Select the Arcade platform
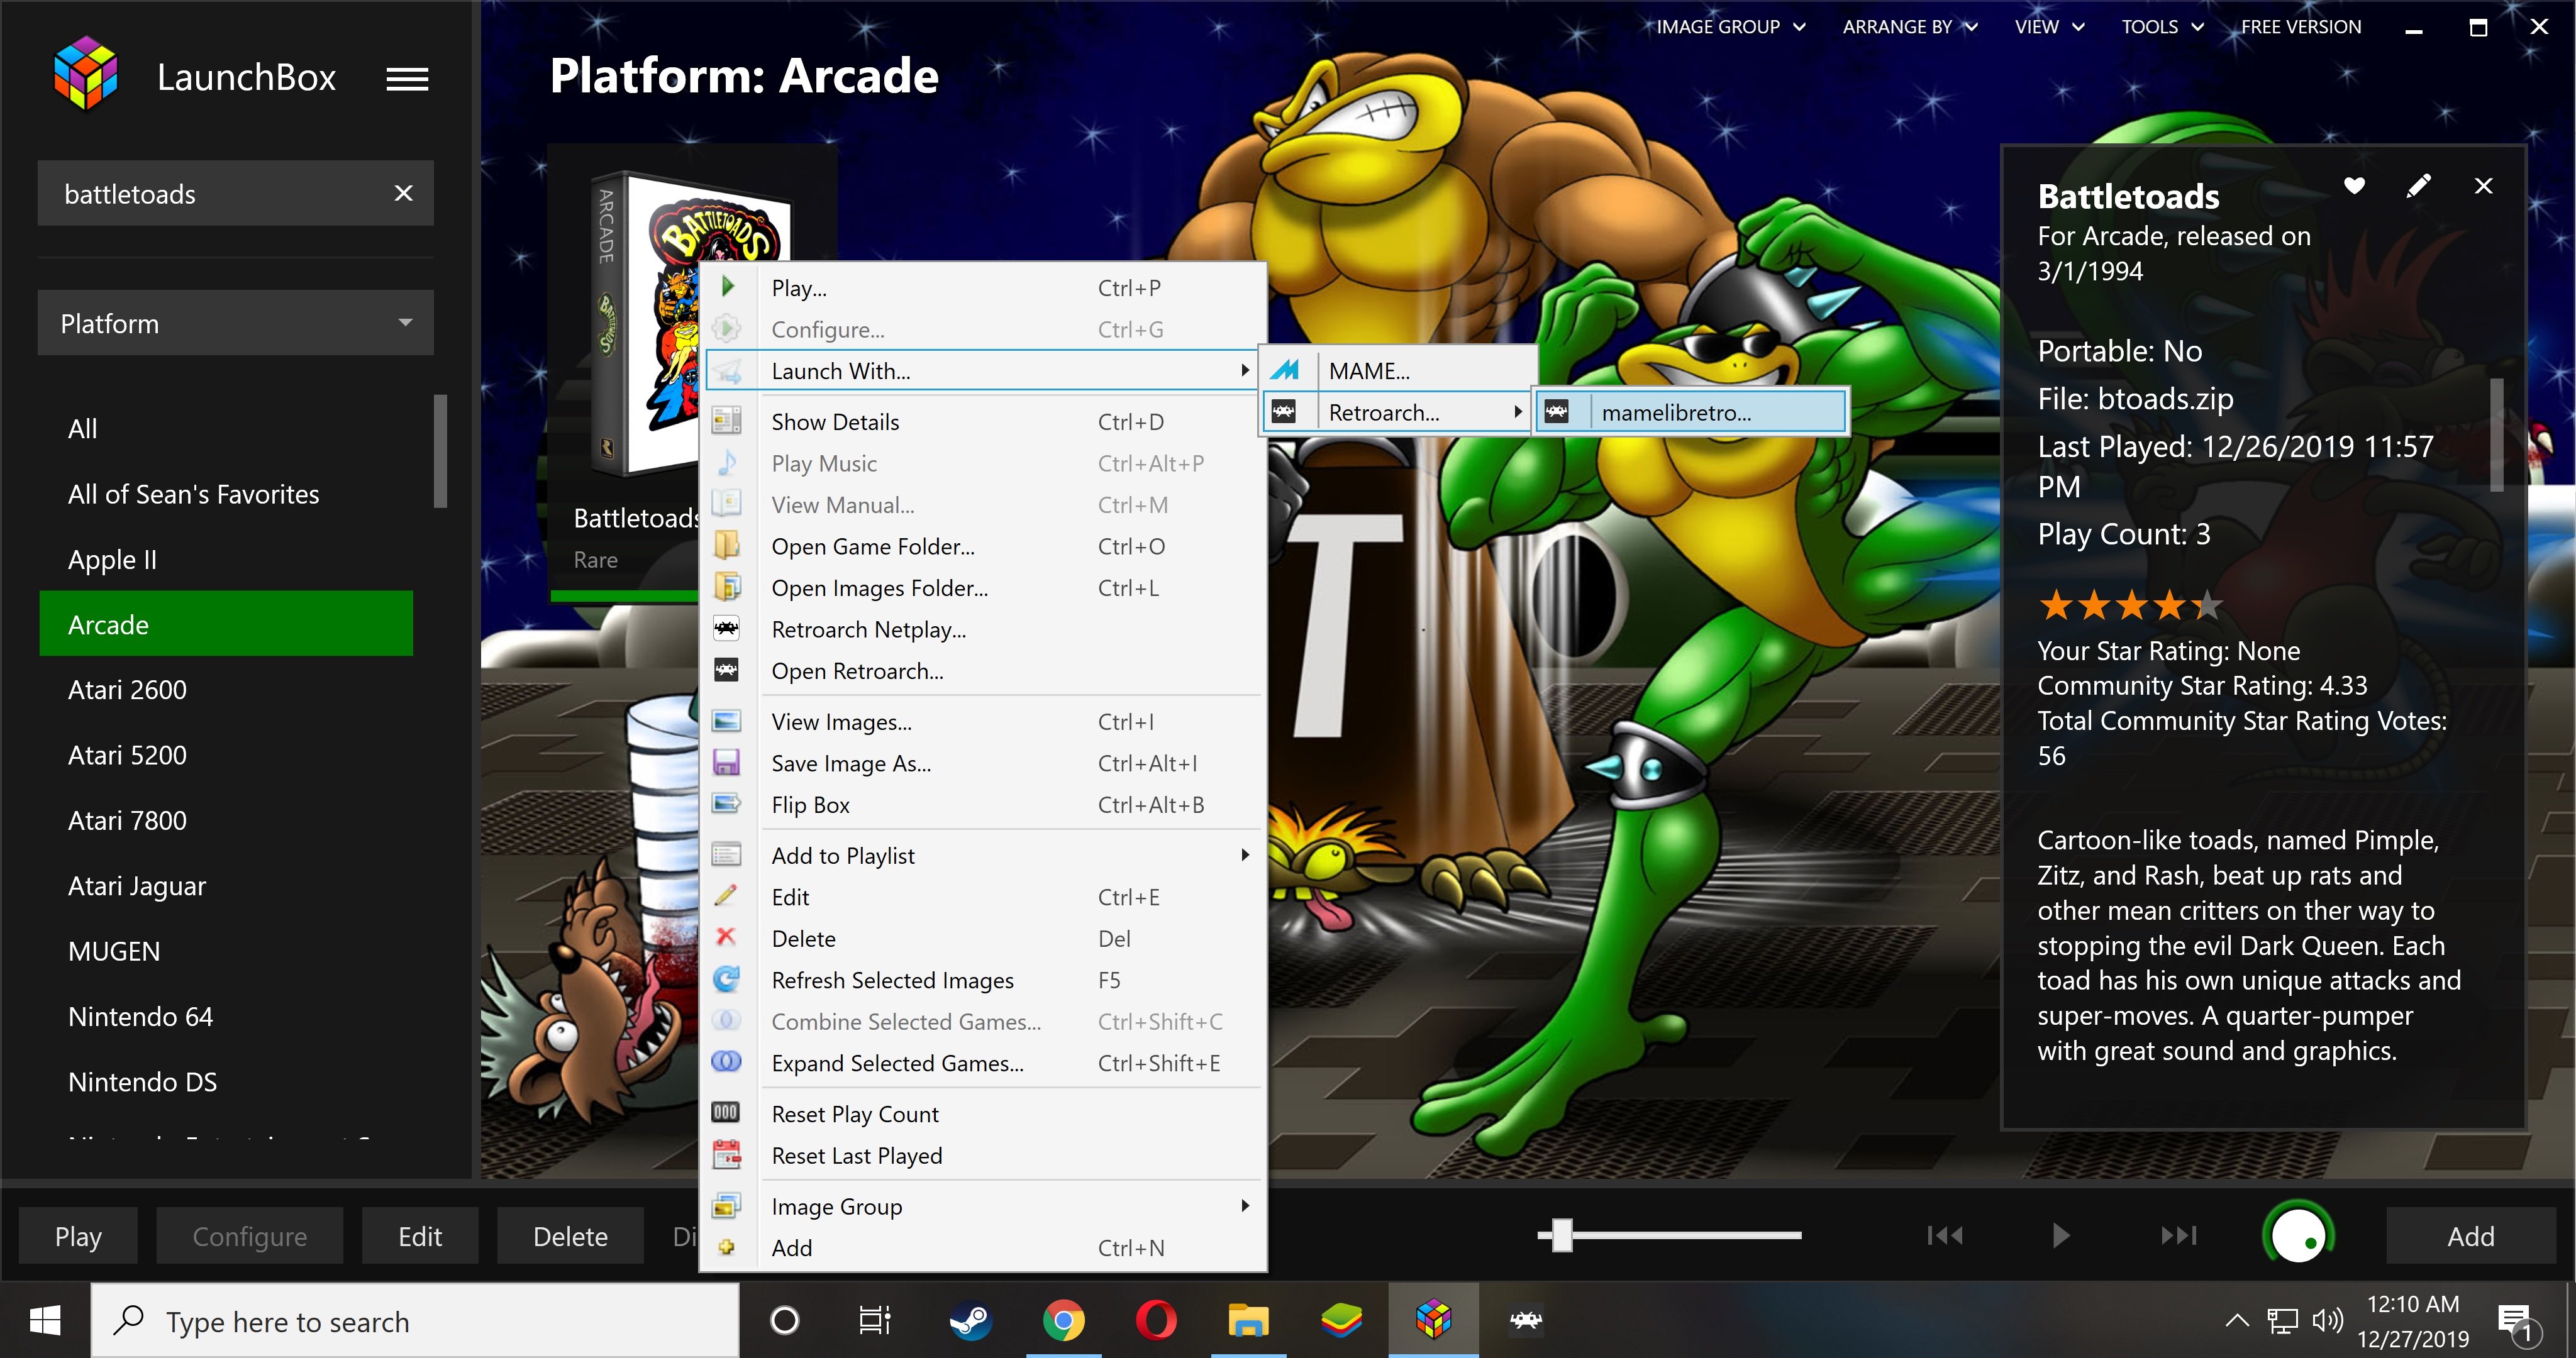 [226, 624]
